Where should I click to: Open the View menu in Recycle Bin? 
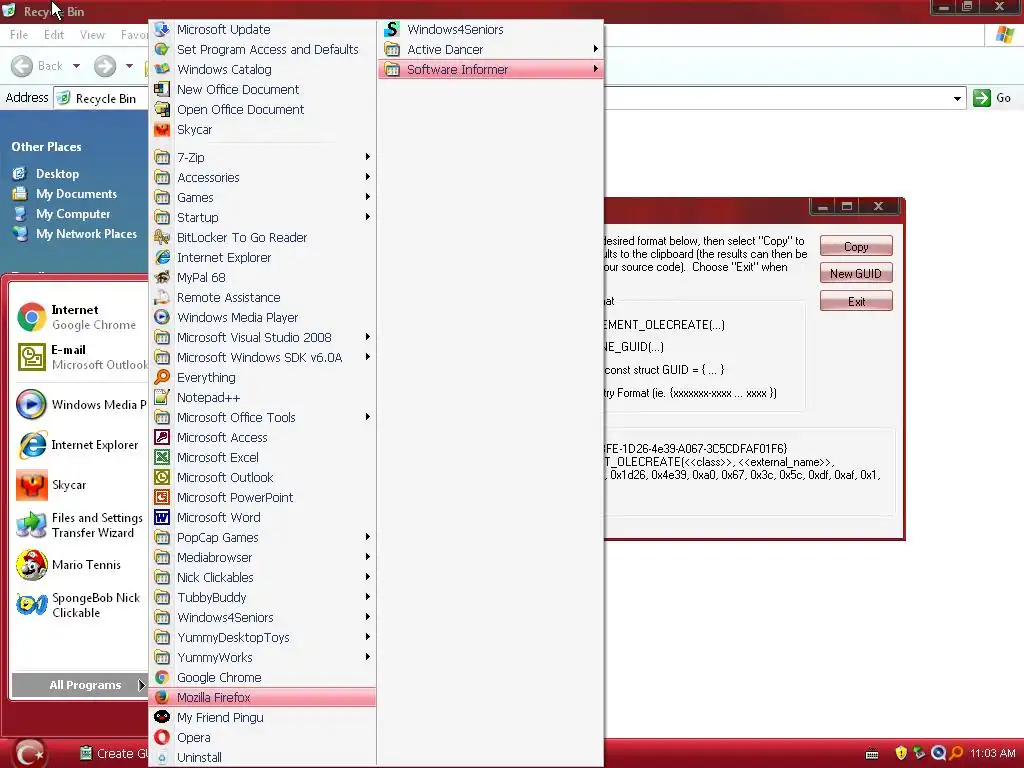[92, 35]
